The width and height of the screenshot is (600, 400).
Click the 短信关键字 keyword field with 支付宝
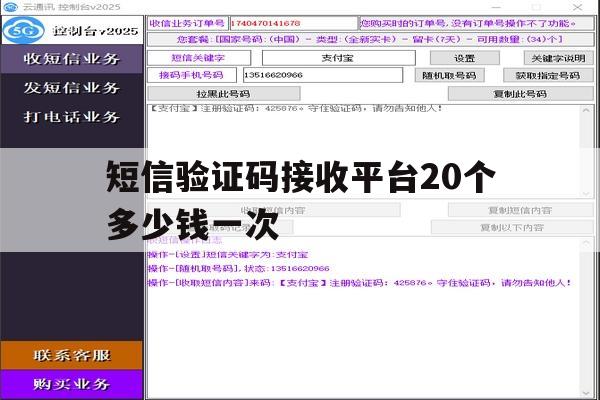pos(338,58)
